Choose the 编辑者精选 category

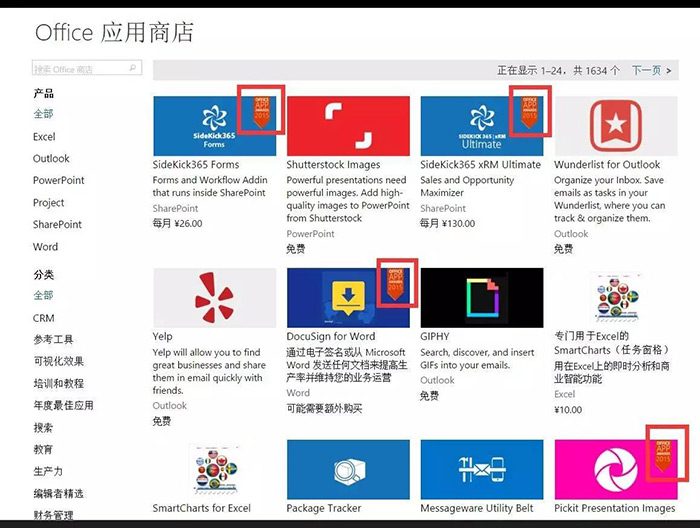click(58, 494)
